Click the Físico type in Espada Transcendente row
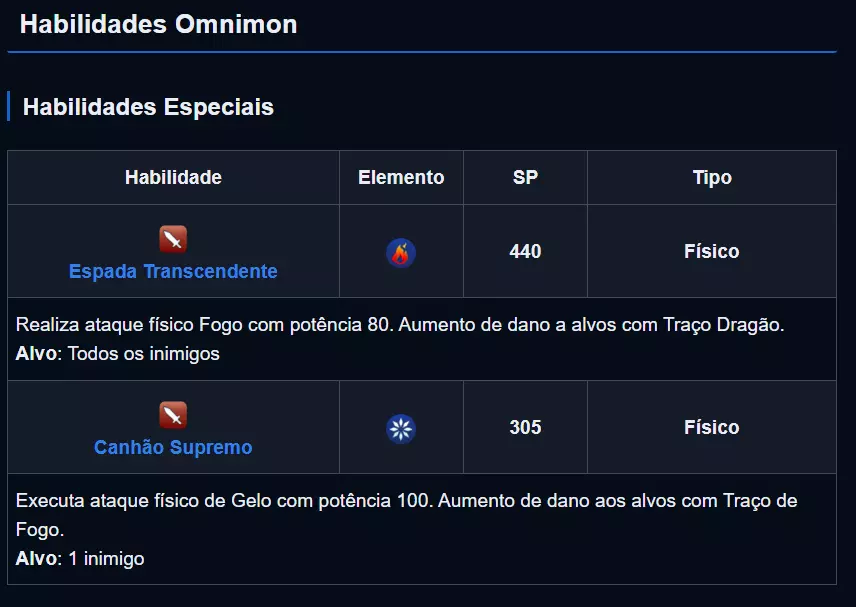856x607 pixels. (x=712, y=252)
